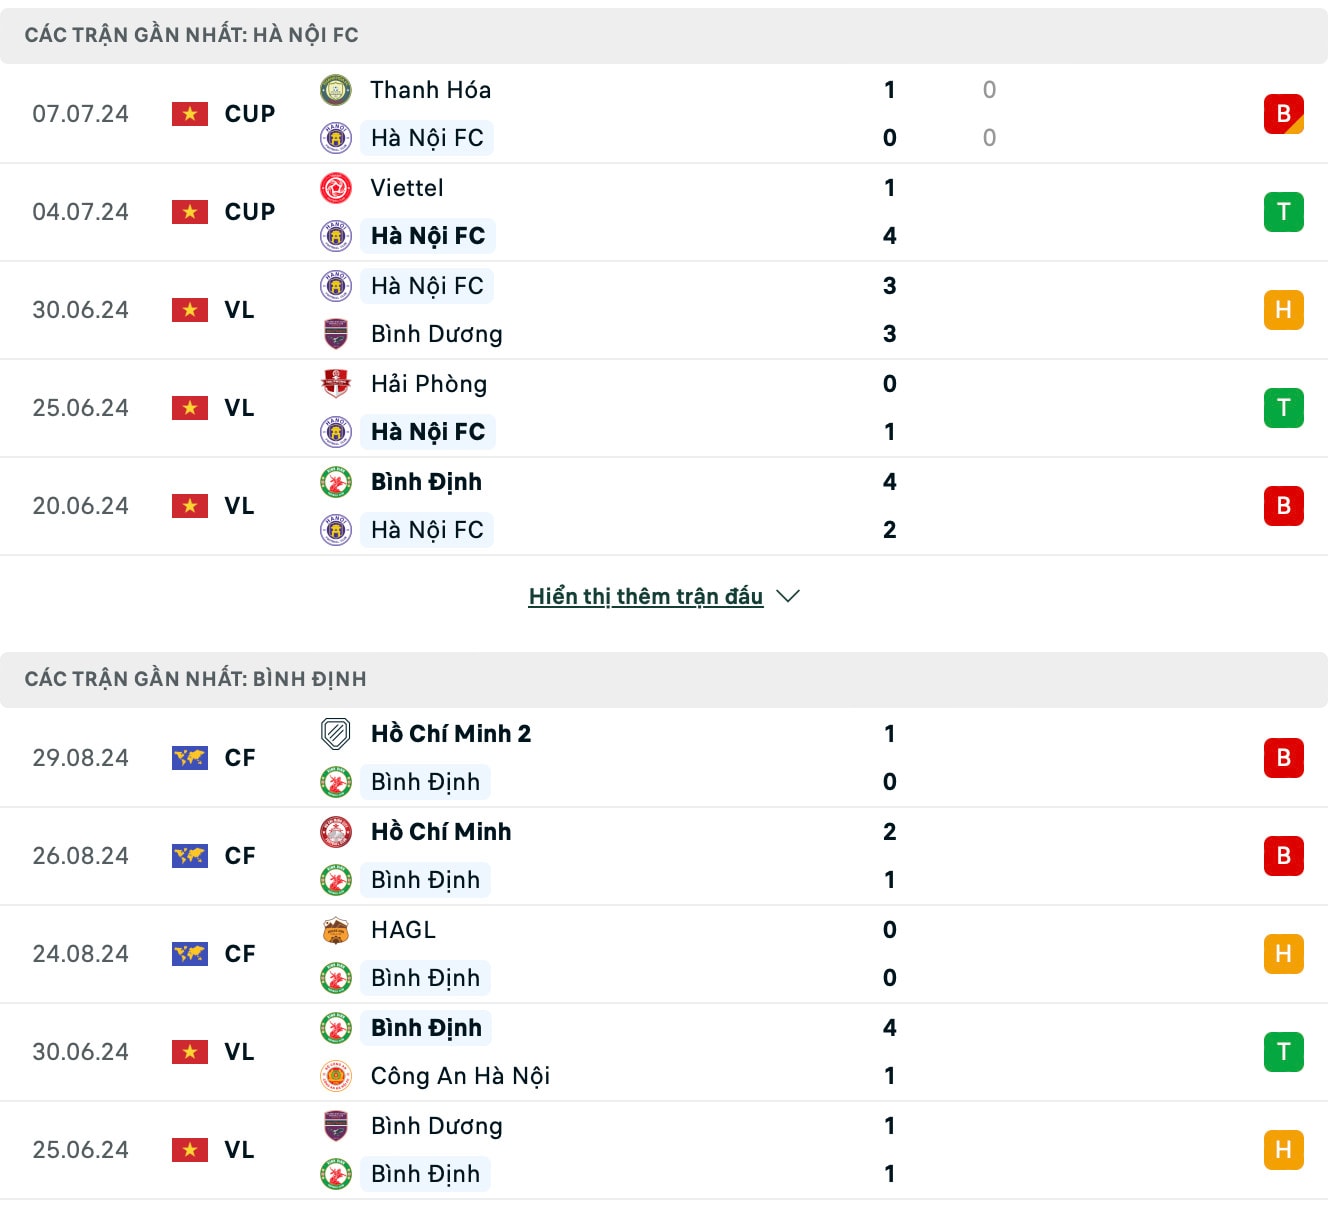Click the Công An Hà Nội crest
The height and width of the screenshot is (1212, 1330).
click(x=336, y=1076)
